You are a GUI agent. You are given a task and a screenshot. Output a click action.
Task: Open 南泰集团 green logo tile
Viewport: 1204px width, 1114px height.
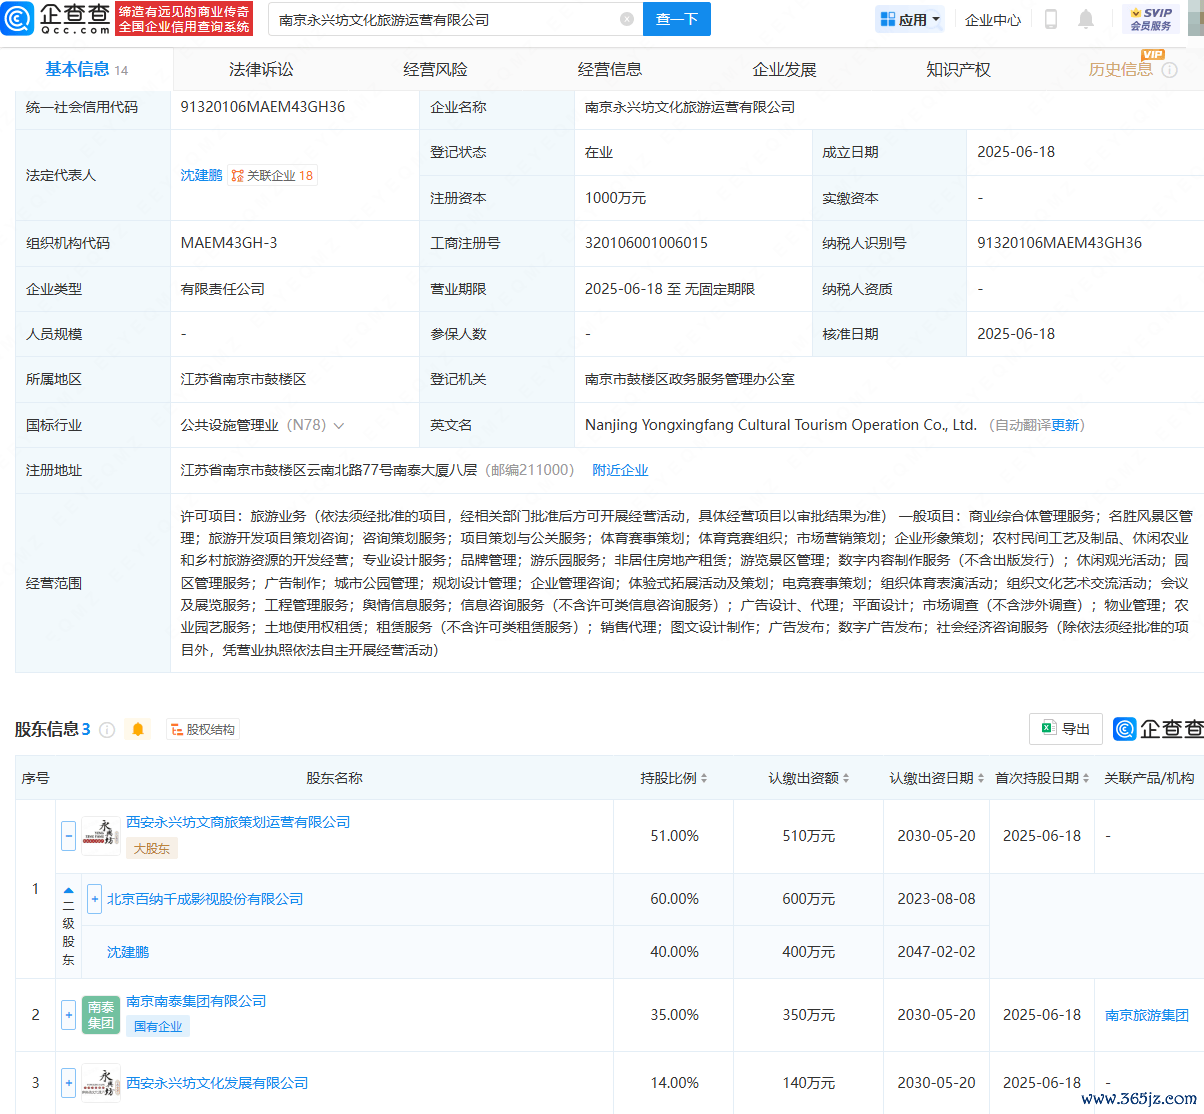click(x=101, y=1015)
